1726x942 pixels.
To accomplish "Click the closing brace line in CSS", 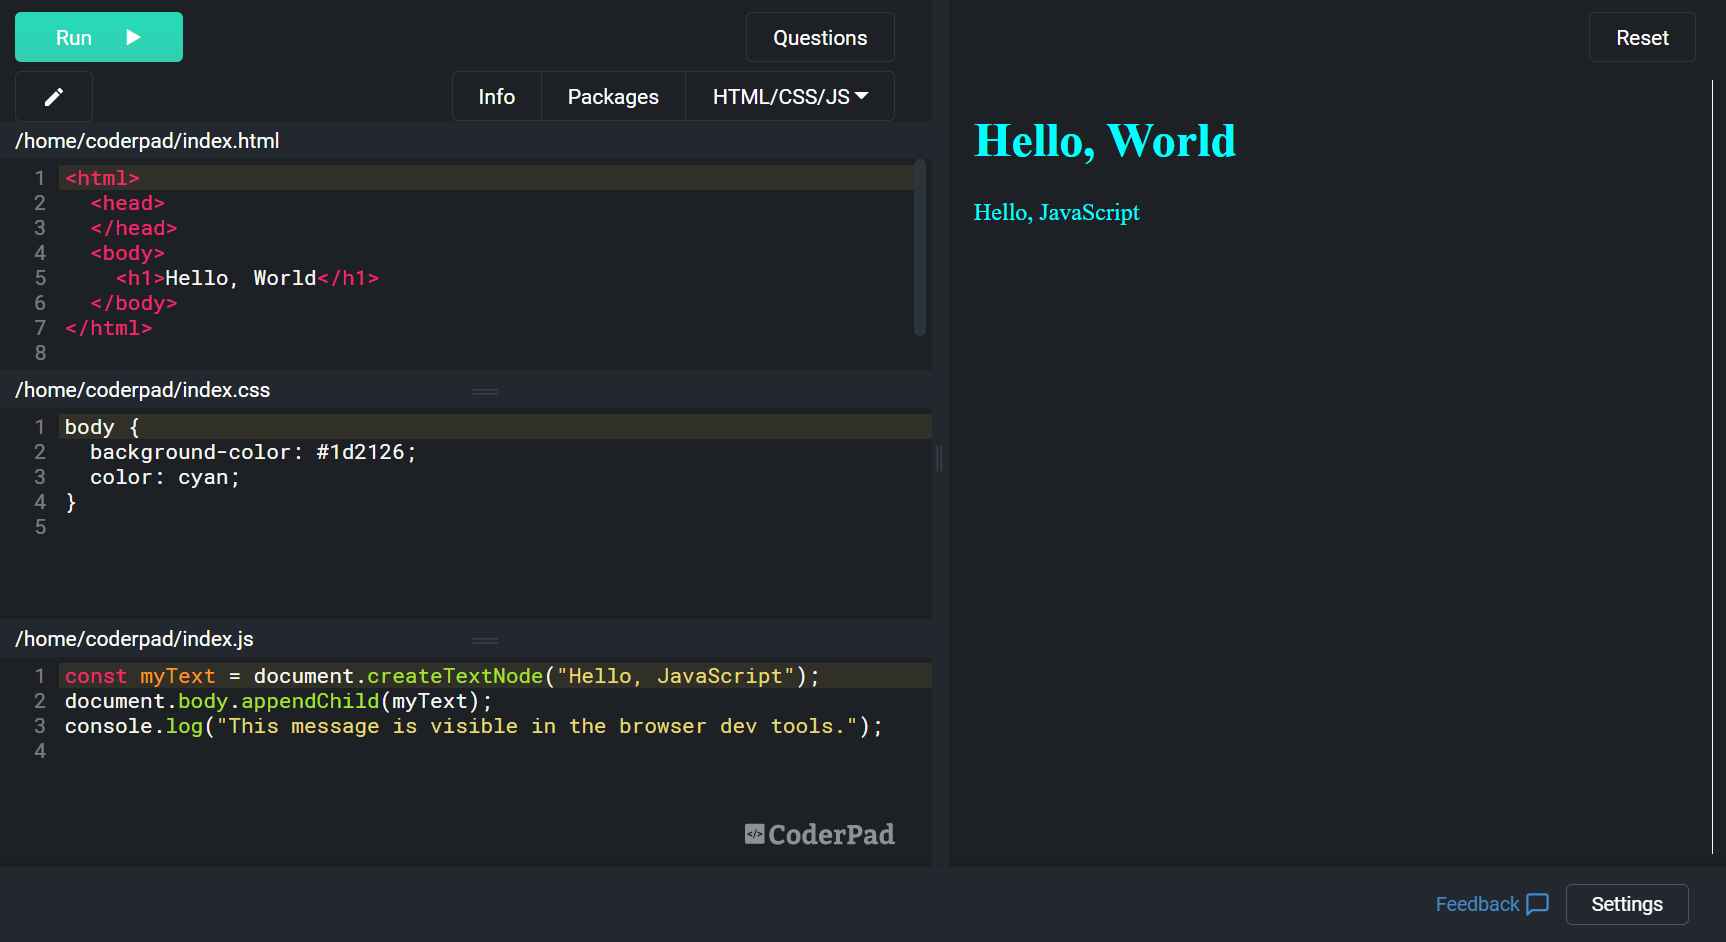I will point(71,502).
